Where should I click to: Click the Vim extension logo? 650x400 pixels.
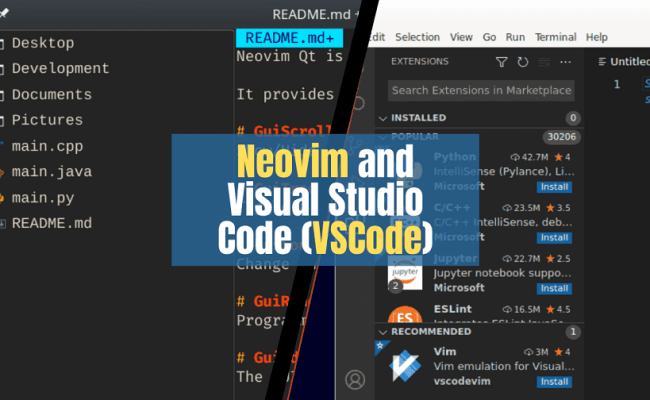[x=405, y=366]
